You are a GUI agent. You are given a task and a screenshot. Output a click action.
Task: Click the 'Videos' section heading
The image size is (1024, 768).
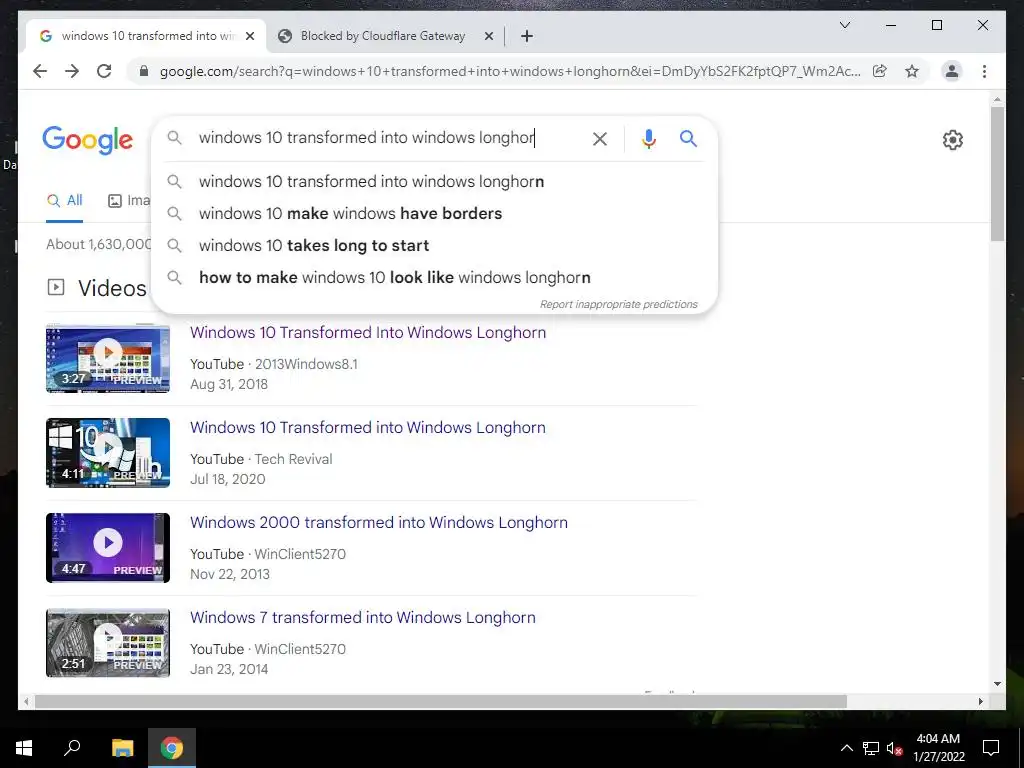[x=112, y=288]
